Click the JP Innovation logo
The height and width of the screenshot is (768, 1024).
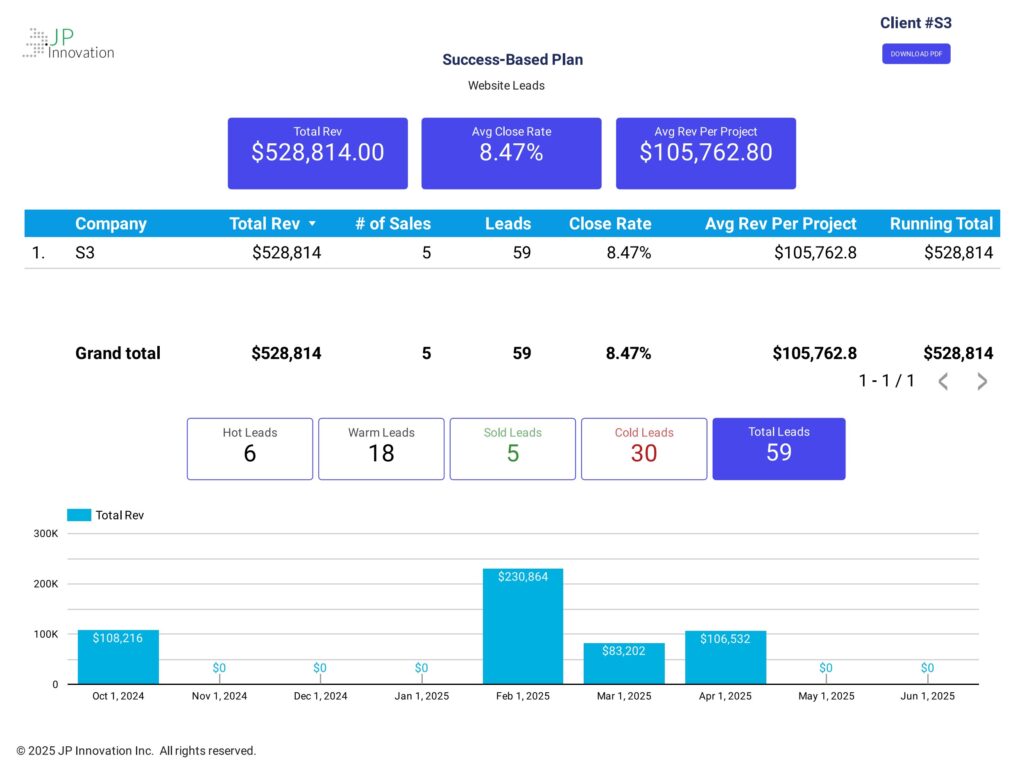[x=69, y=43]
